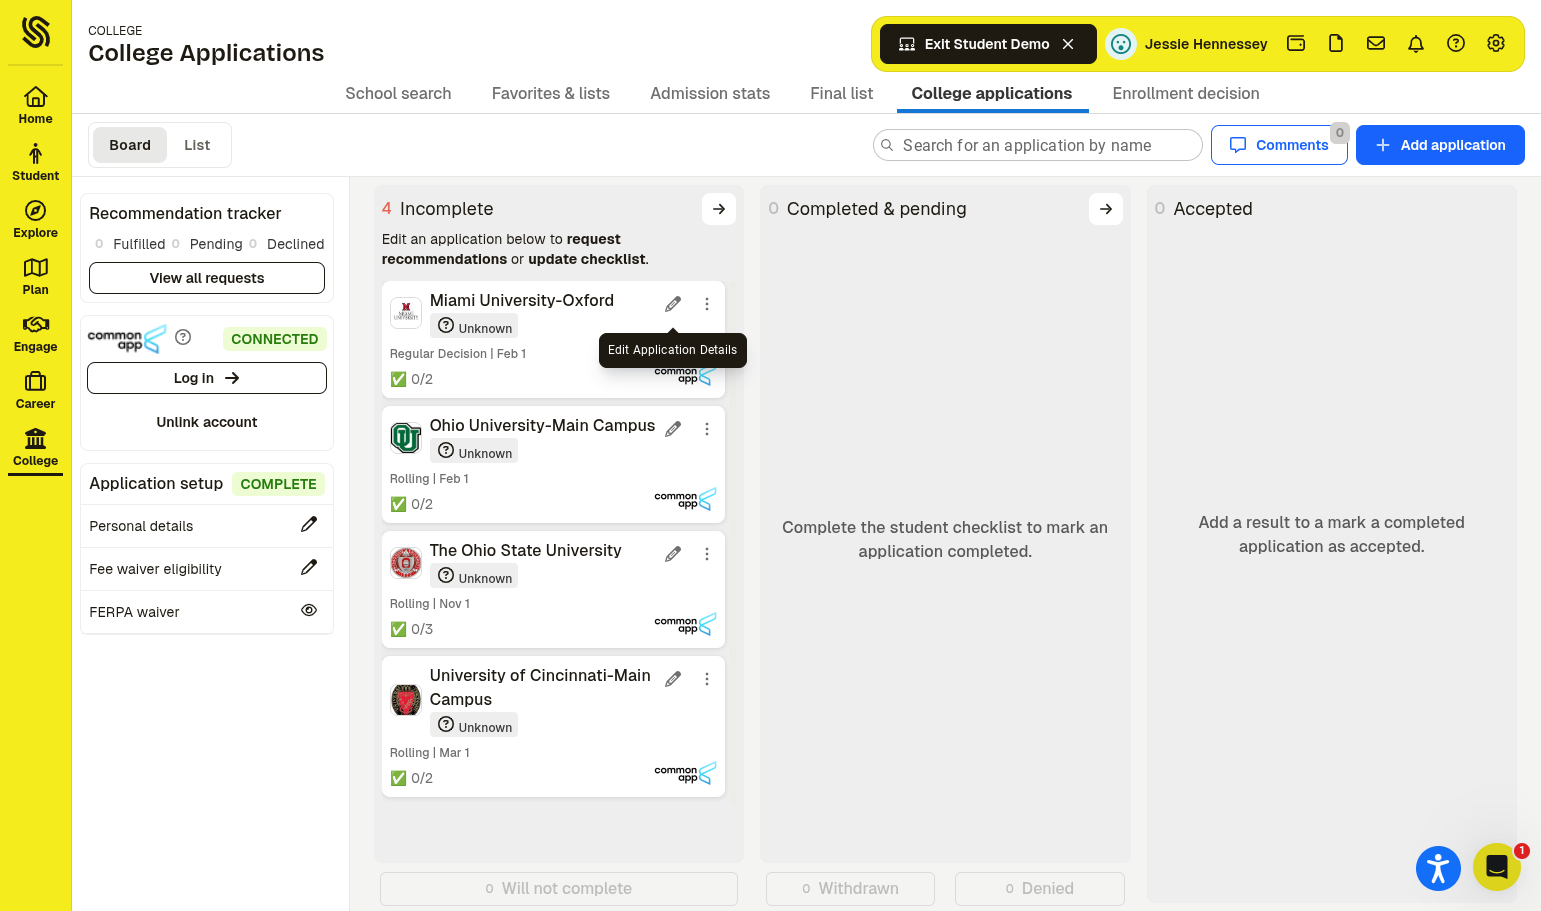Open more options for Ohio University-Main Campus
Image resolution: width=1541 pixels, height=911 pixels.
707,429
